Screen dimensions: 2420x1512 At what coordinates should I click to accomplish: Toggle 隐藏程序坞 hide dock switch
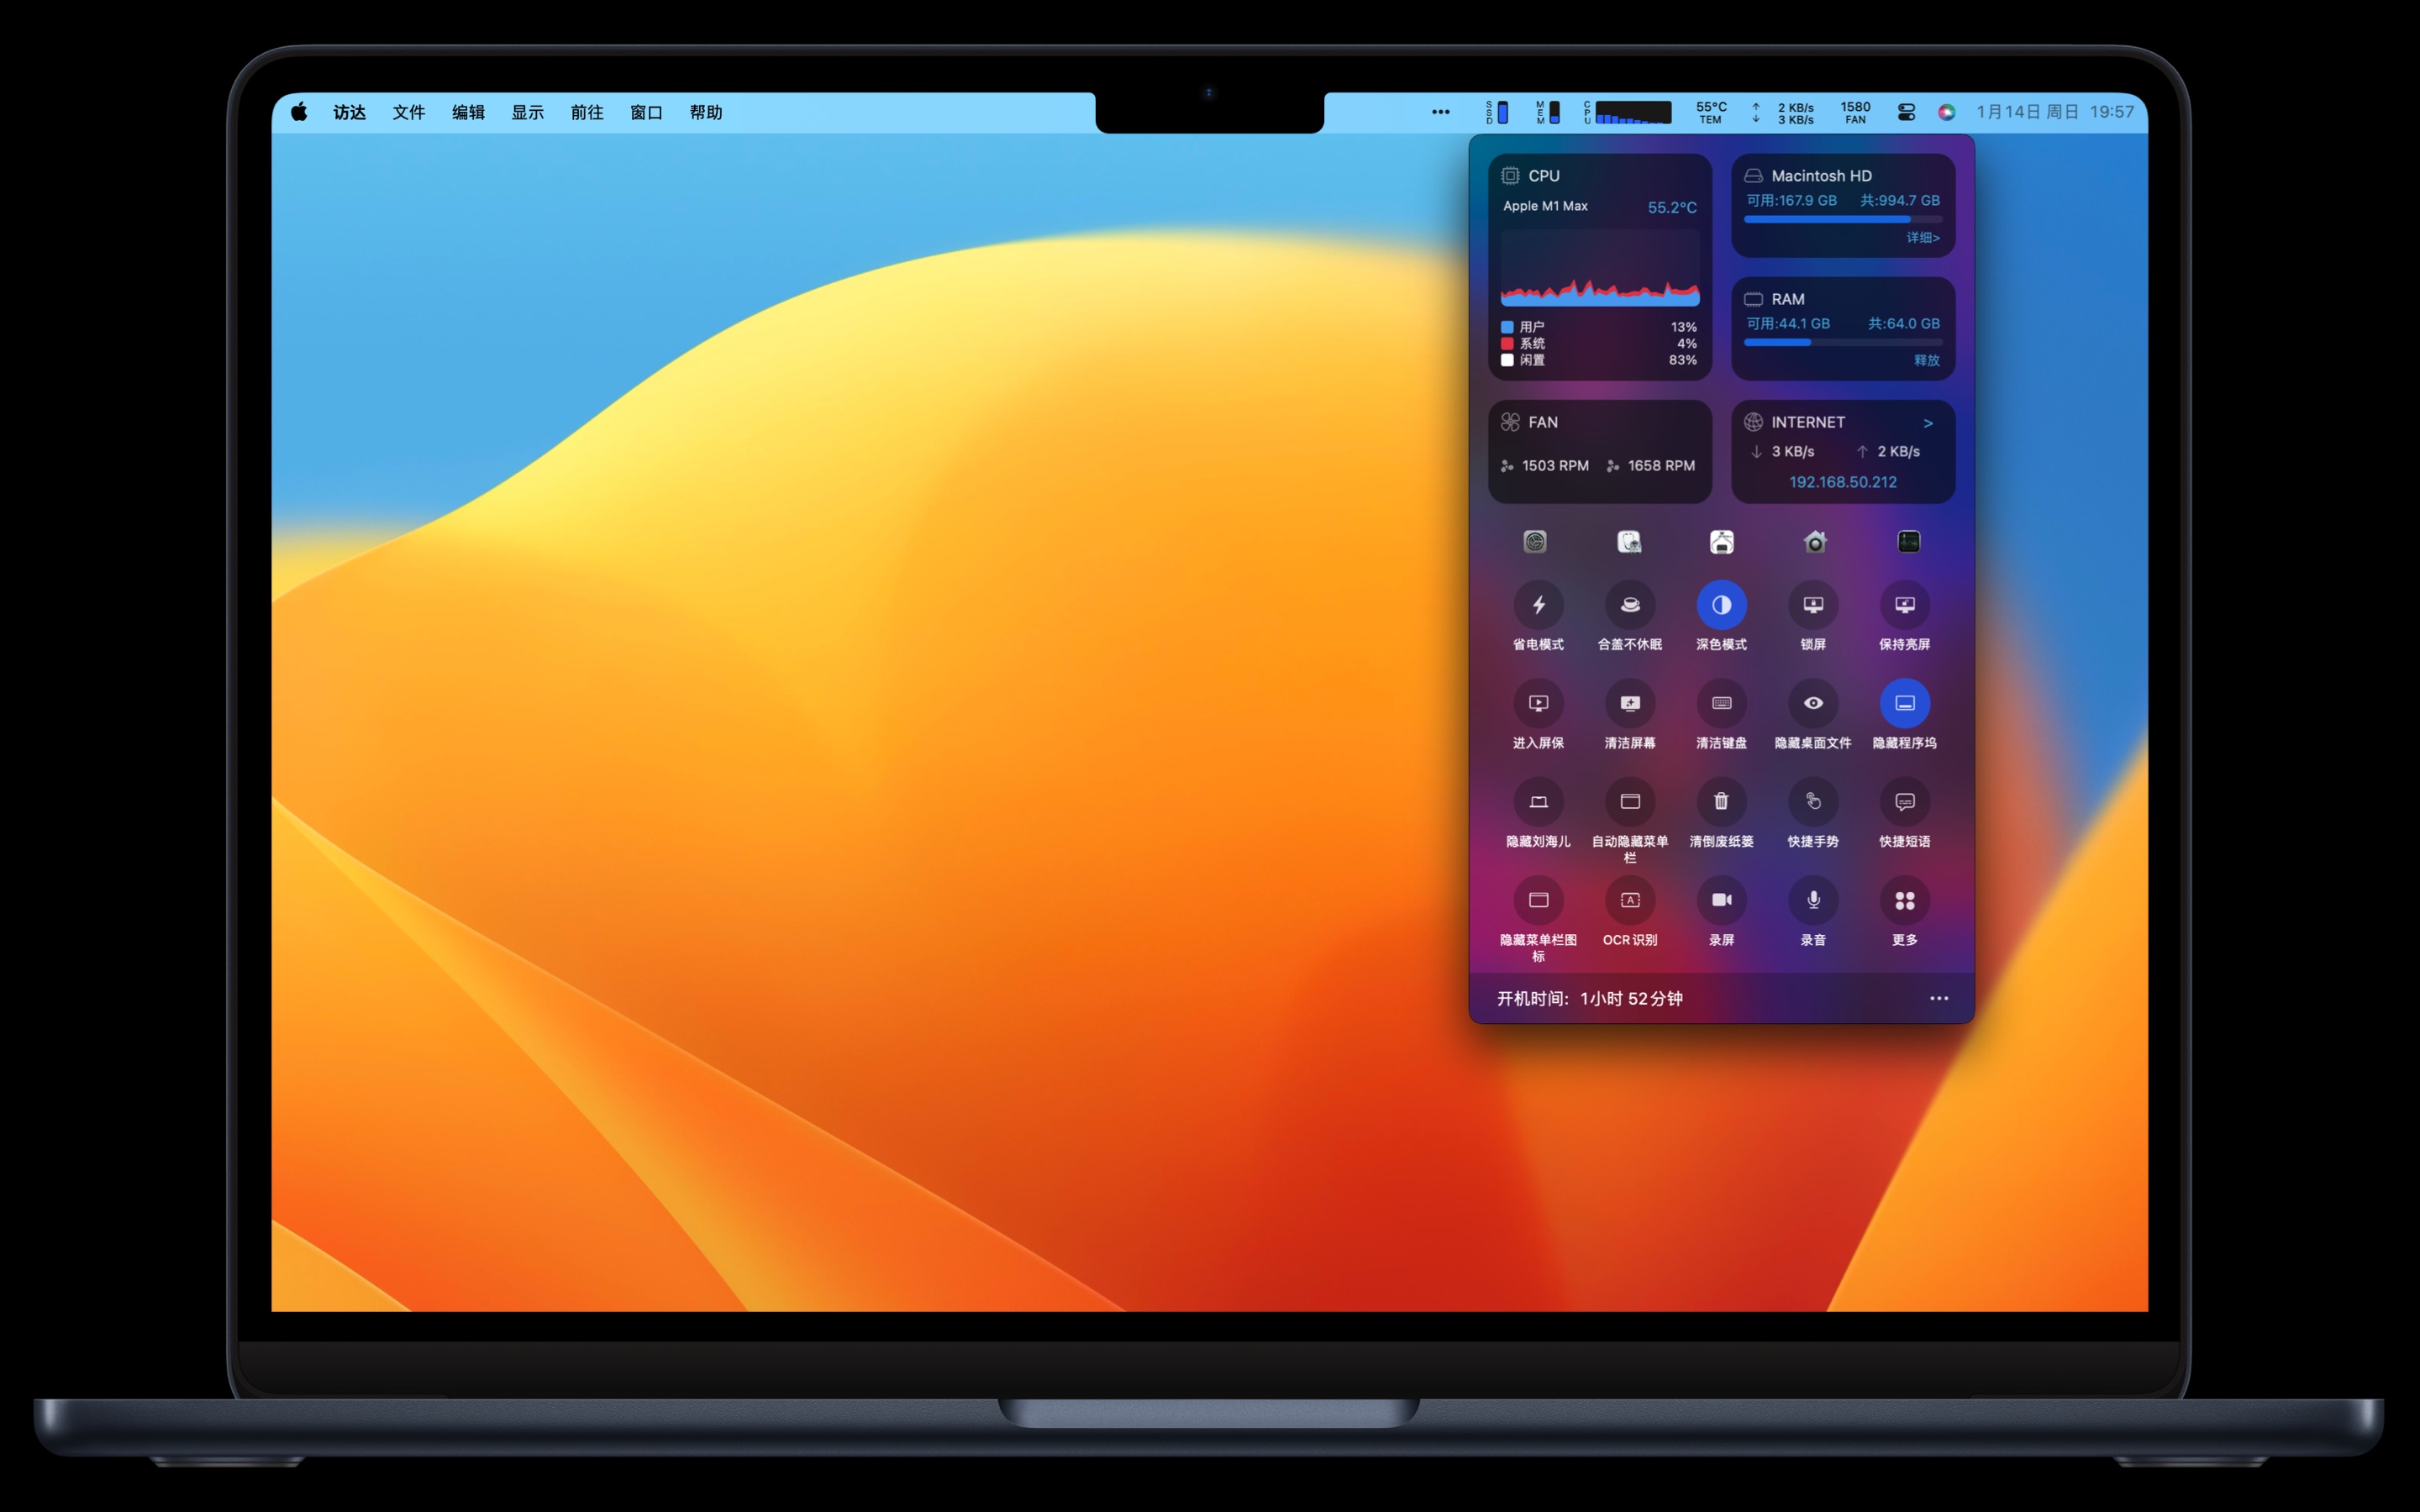[1904, 703]
